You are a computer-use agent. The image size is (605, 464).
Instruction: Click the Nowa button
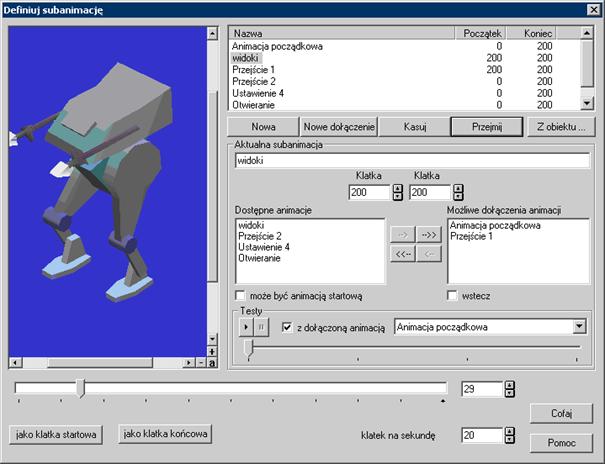(x=263, y=127)
